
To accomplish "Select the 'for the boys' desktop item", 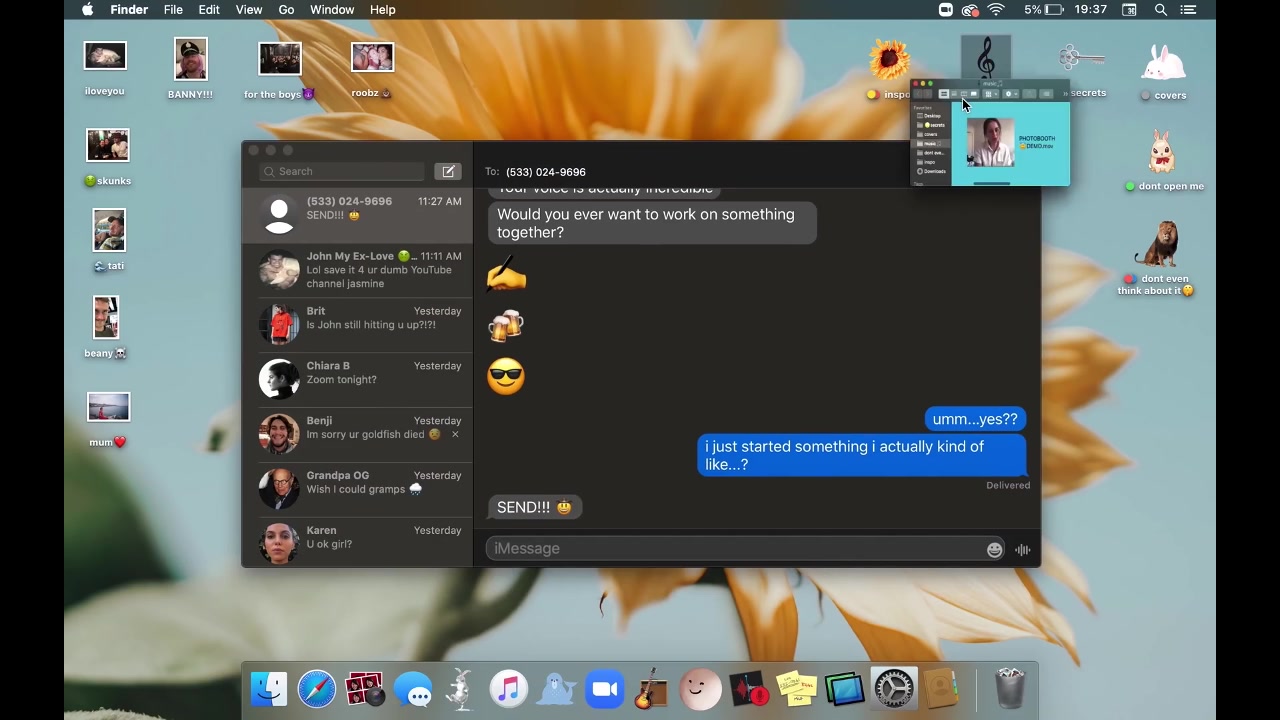I will pos(279,70).
